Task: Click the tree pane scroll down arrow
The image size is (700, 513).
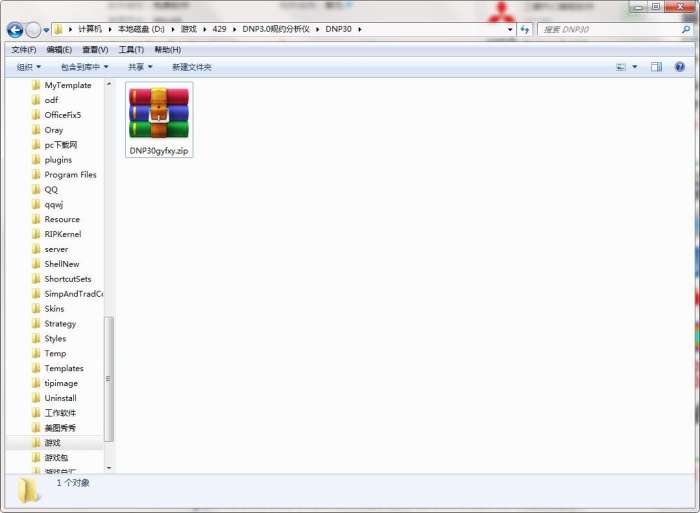Action: [x=108, y=468]
